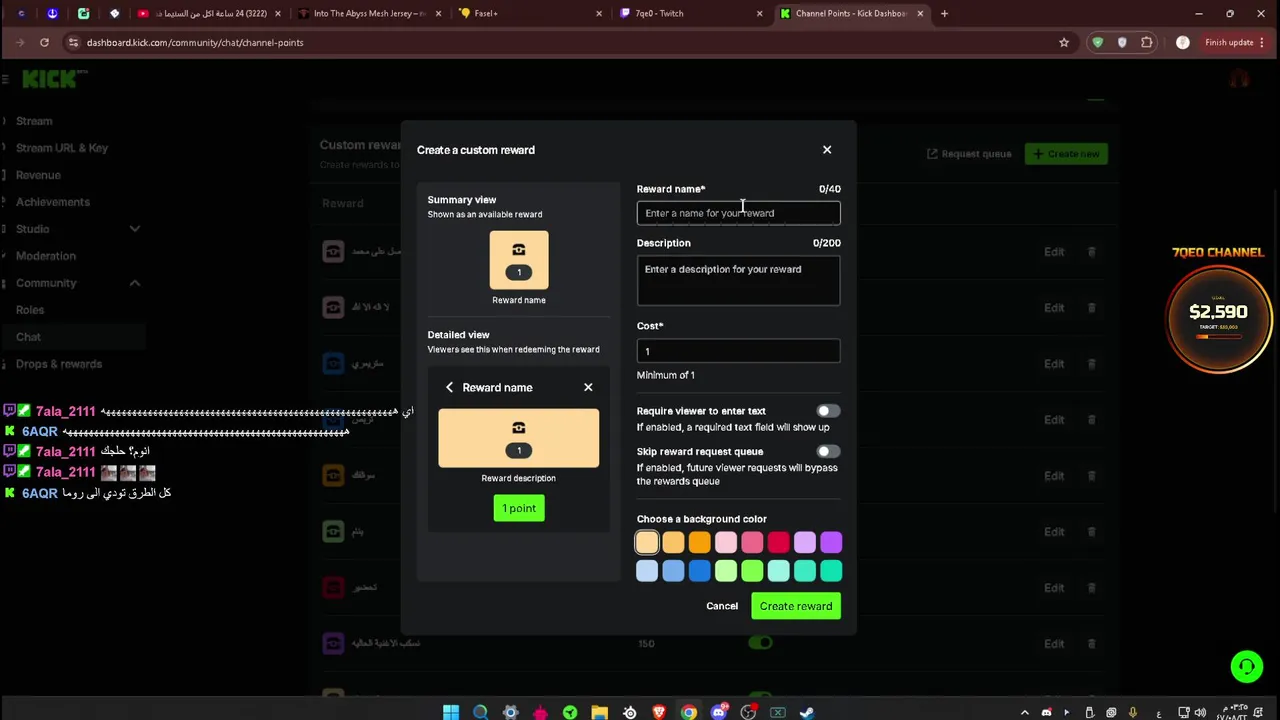Viewport: 1280px width, 720px height.
Task: Click the Edit link in the first reward row
Action: [1054, 252]
